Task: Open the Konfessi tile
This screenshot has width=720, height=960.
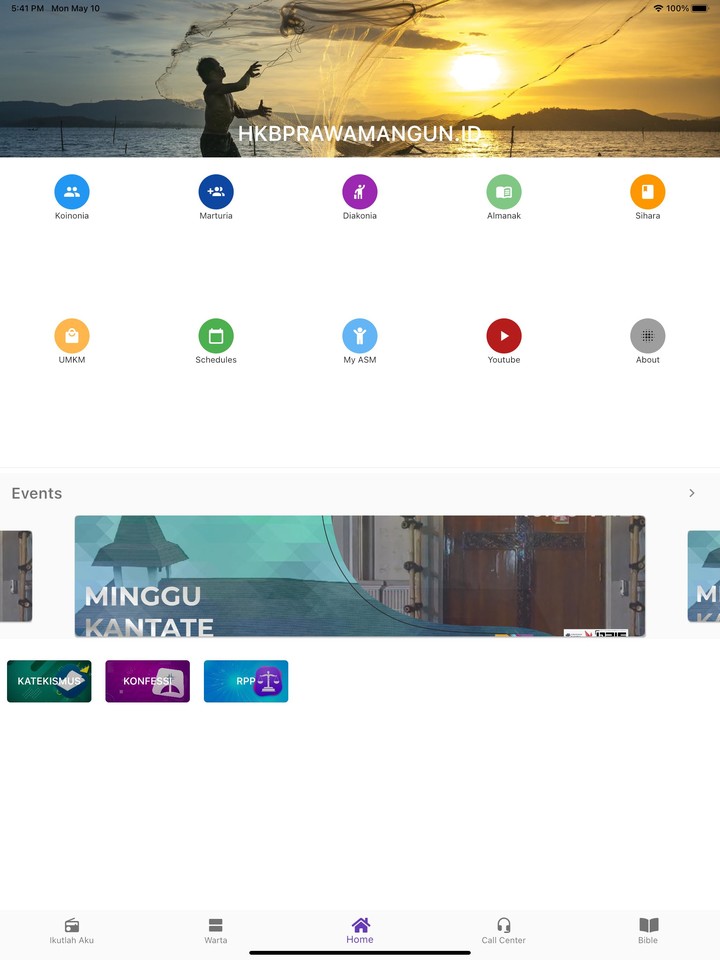Action: tap(148, 681)
